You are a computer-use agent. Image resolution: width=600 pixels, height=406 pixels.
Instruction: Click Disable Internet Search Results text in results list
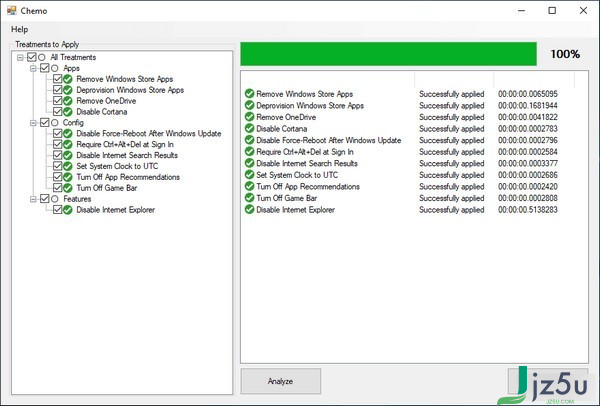click(307, 163)
